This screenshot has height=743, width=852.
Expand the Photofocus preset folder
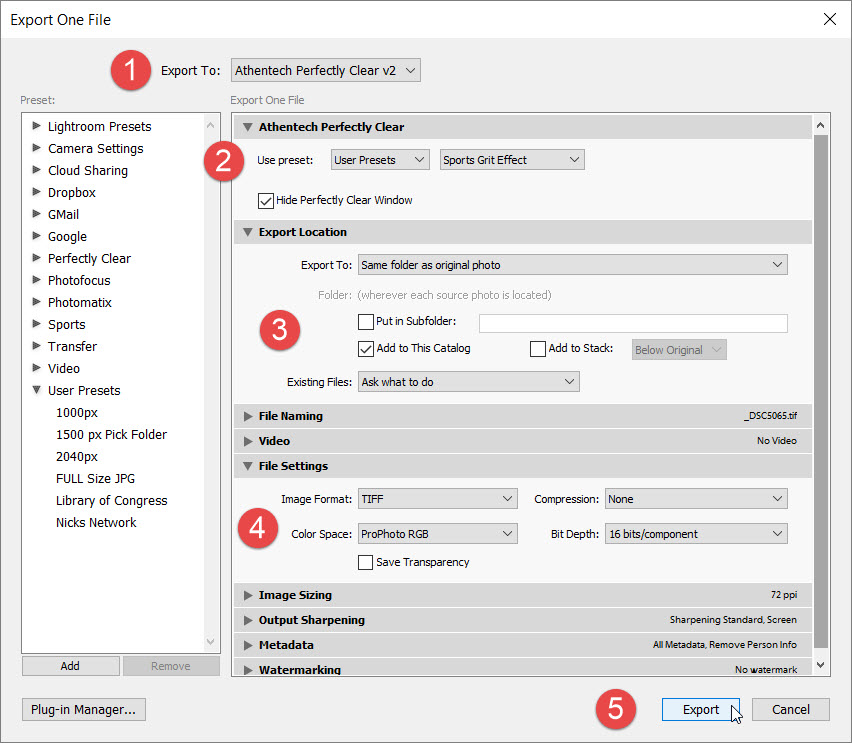[x=36, y=280]
